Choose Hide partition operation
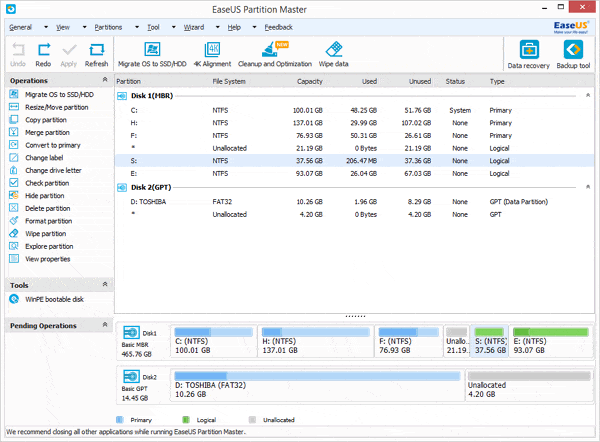This screenshot has width=600, height=442. pyautogui.click(x=45, y=196)
